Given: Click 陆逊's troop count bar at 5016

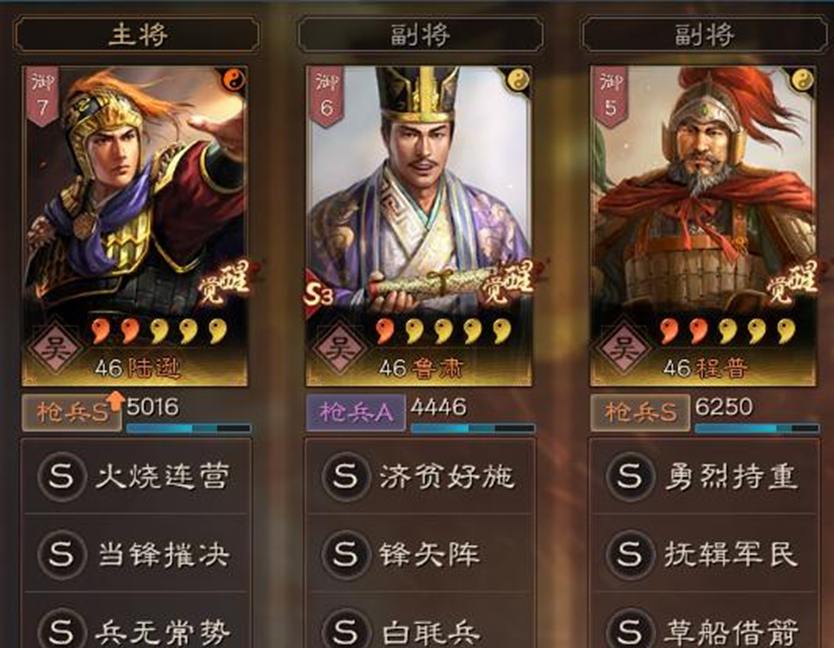Looking at the screenshot, I should pos(188,428).
